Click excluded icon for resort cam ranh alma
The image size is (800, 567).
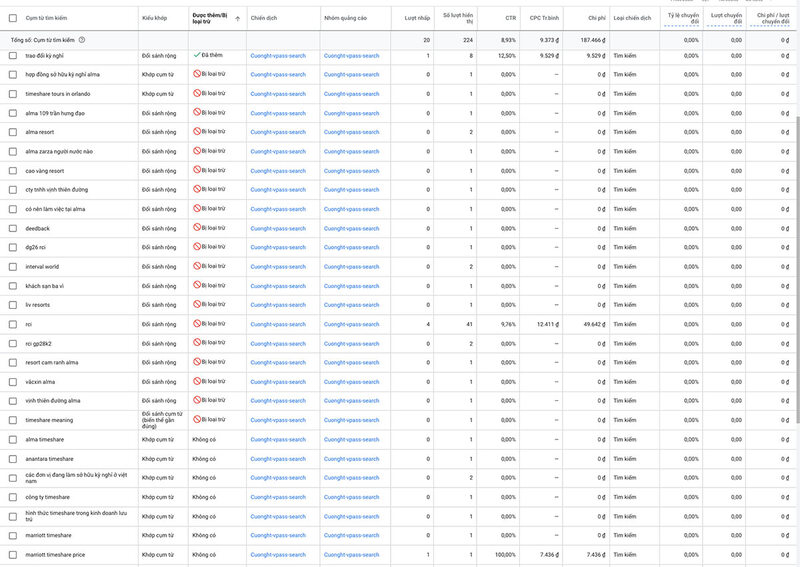pos(197,362)
